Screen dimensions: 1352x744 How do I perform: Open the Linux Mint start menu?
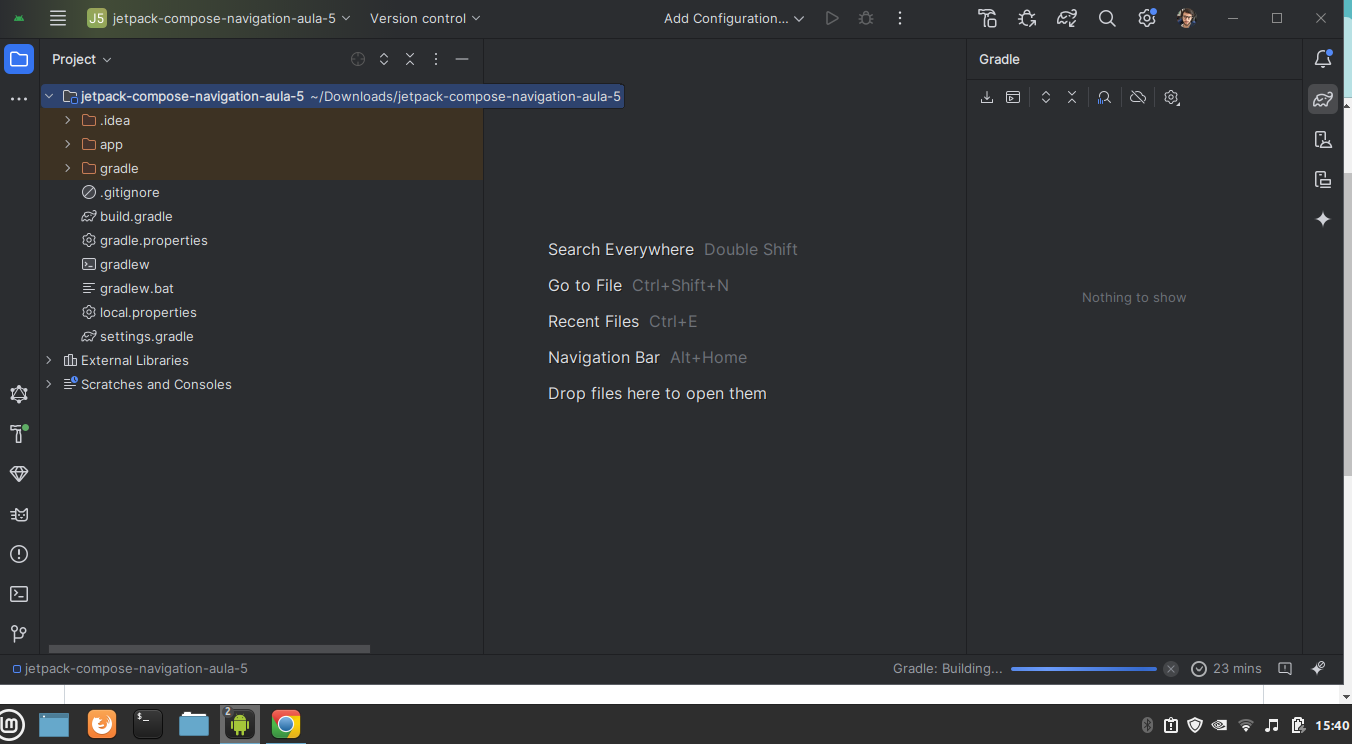(11, 724)
